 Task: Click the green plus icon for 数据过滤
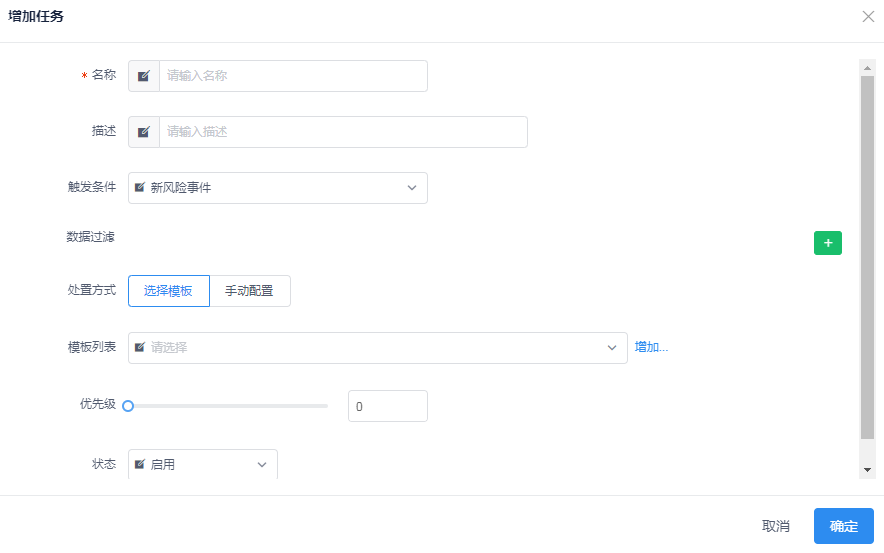[827, 243]
